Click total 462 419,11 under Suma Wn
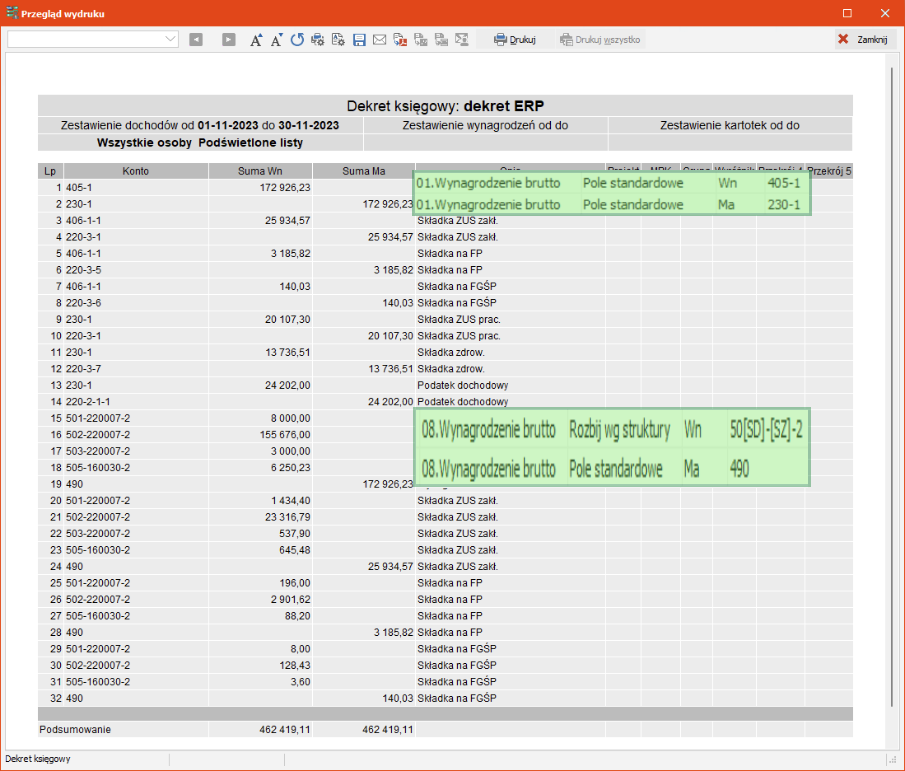 point(285,730)
